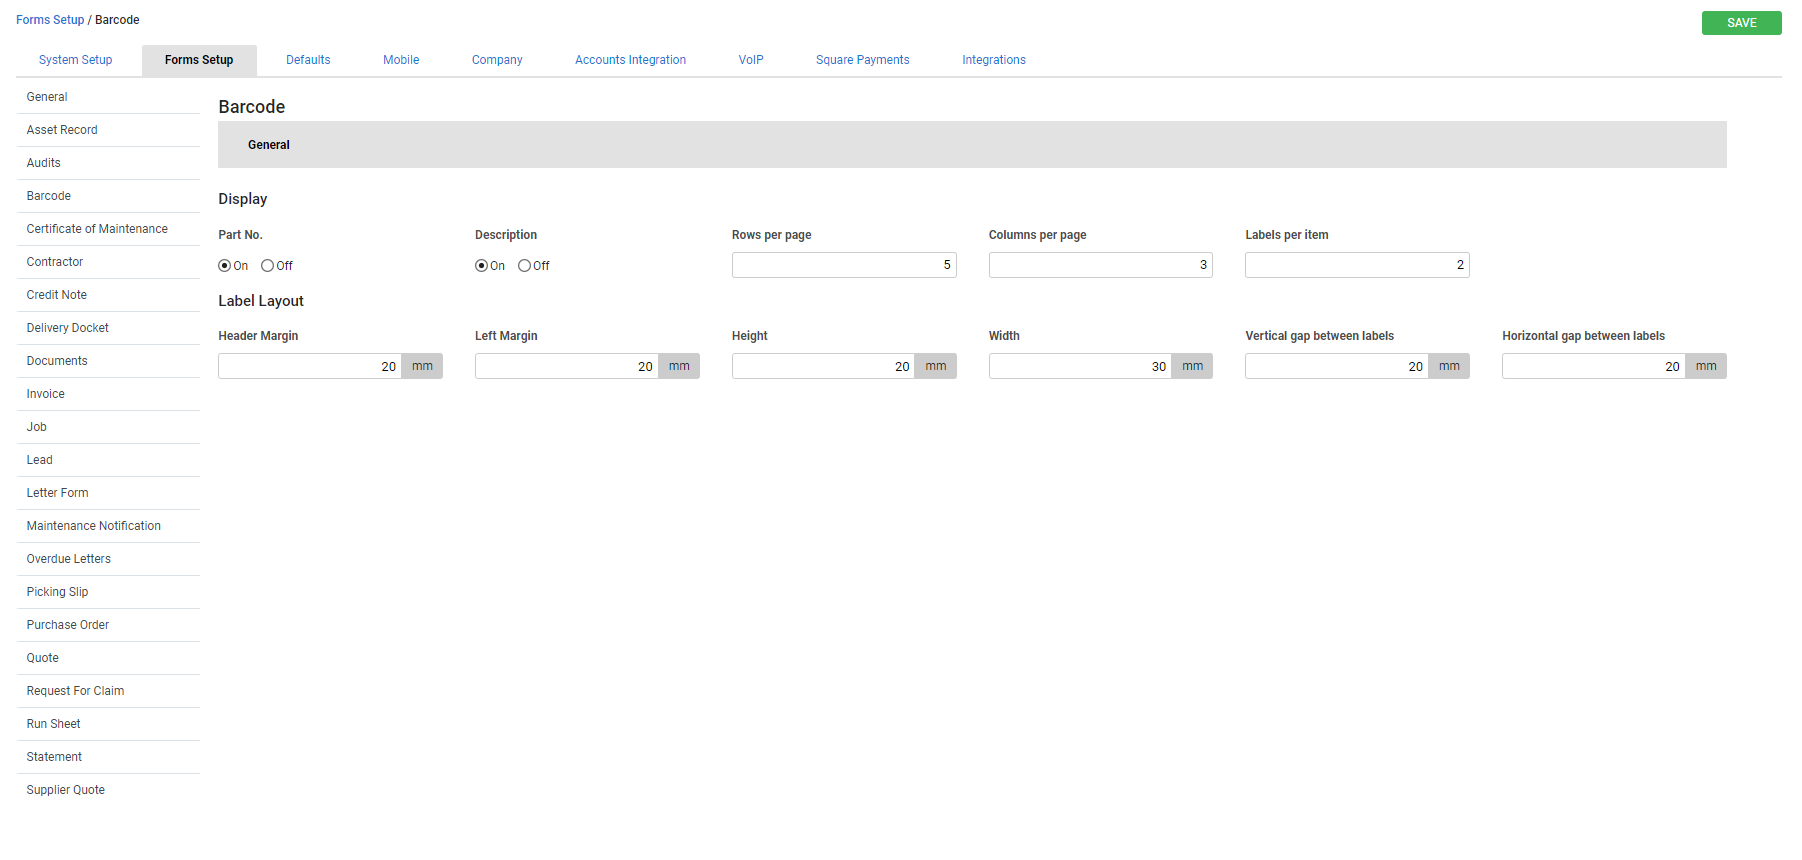Focus the Header Margin input

click(x=310, y=366)
